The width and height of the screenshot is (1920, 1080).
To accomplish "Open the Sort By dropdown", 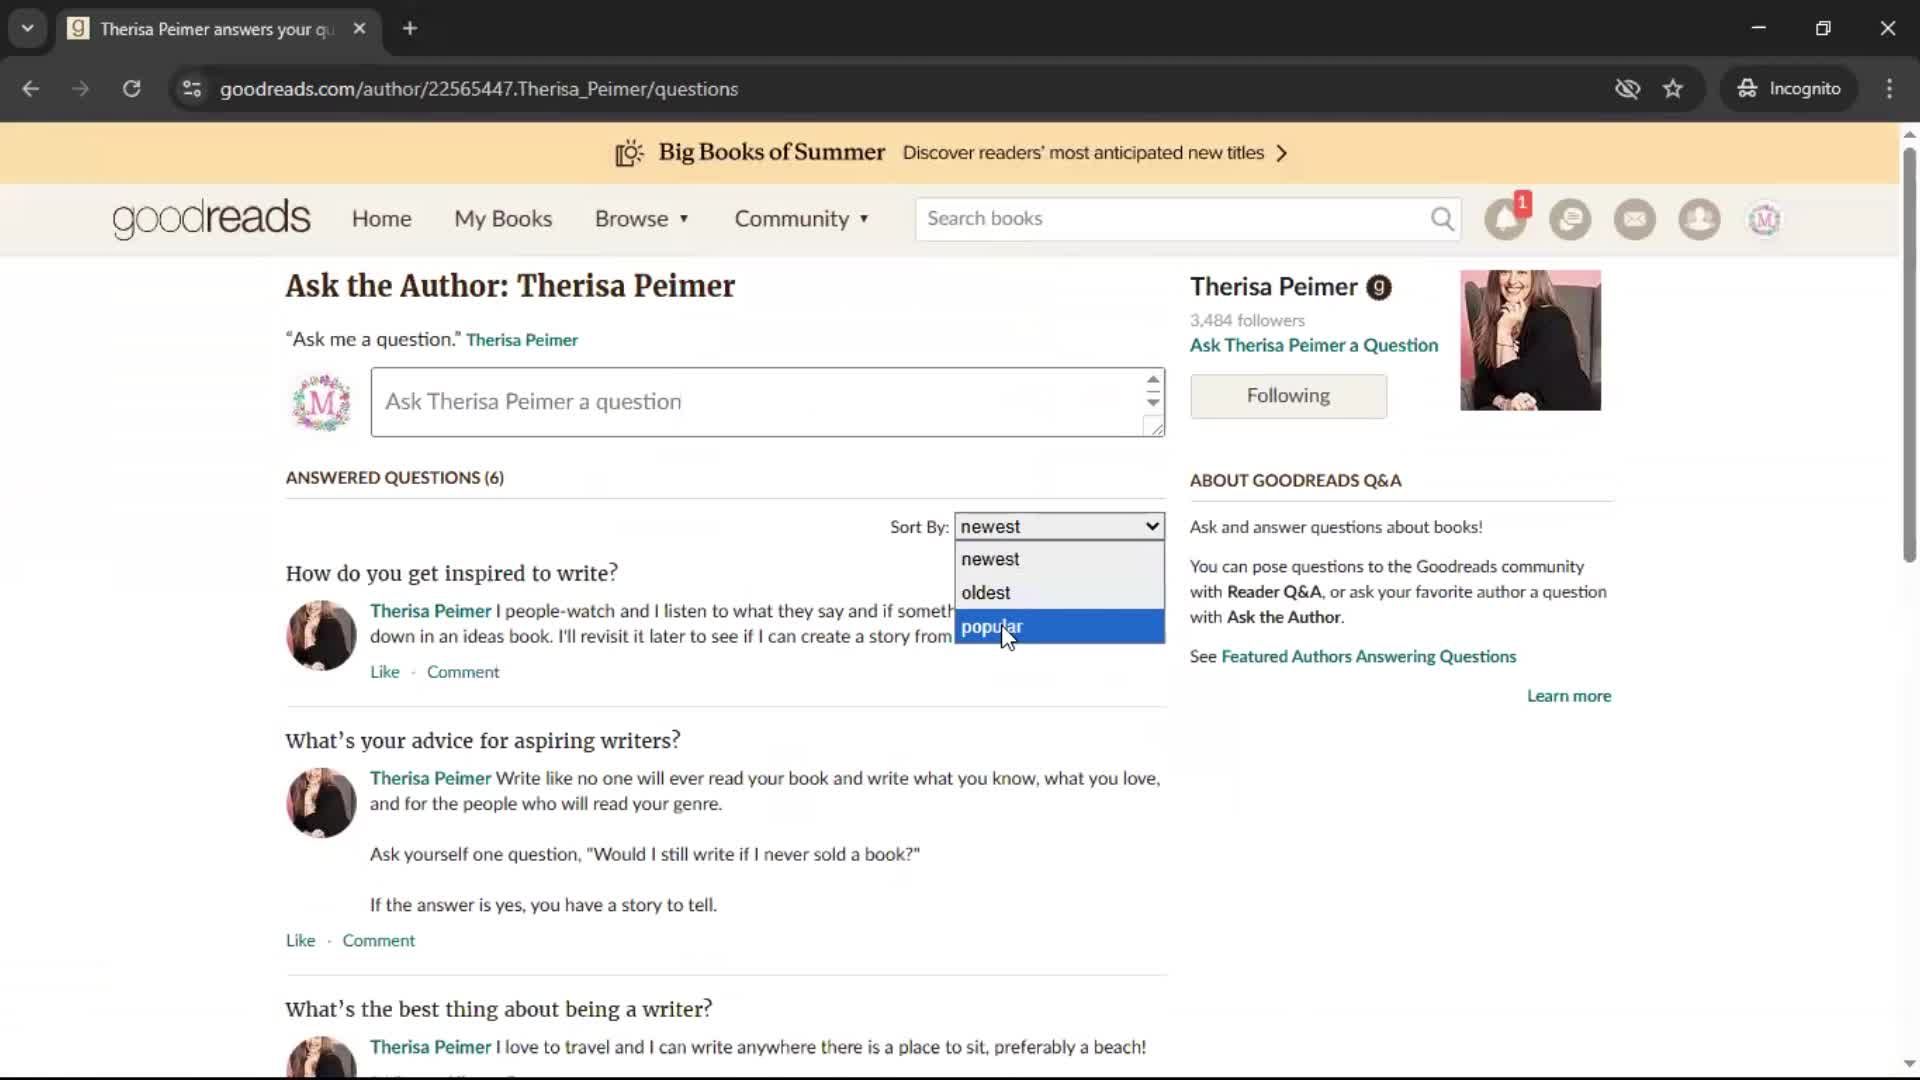I will click(x=1059, y=526).
